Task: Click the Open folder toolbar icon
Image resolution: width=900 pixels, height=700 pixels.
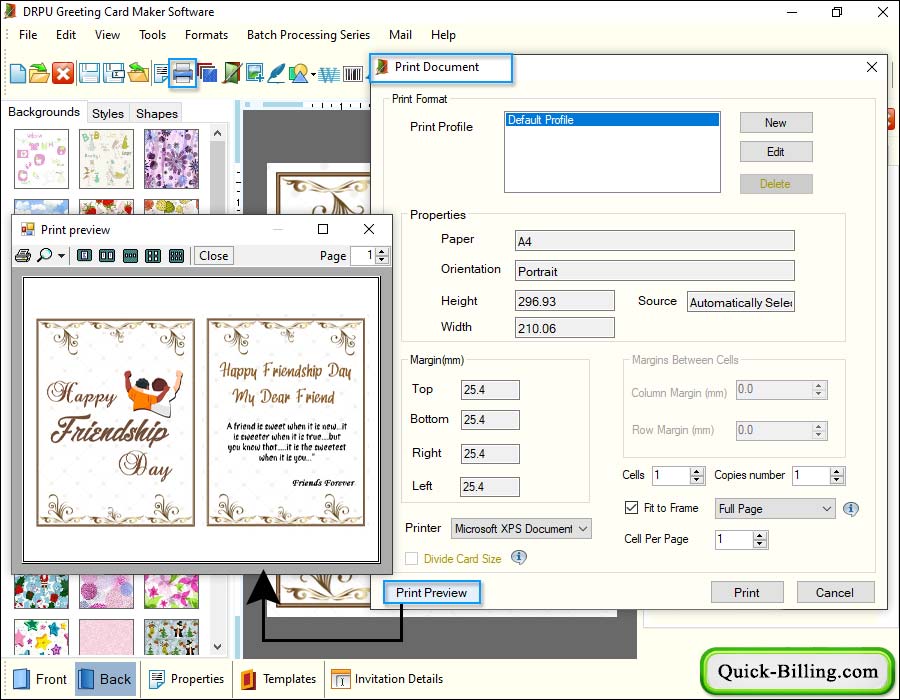Action: pos(39,73)
